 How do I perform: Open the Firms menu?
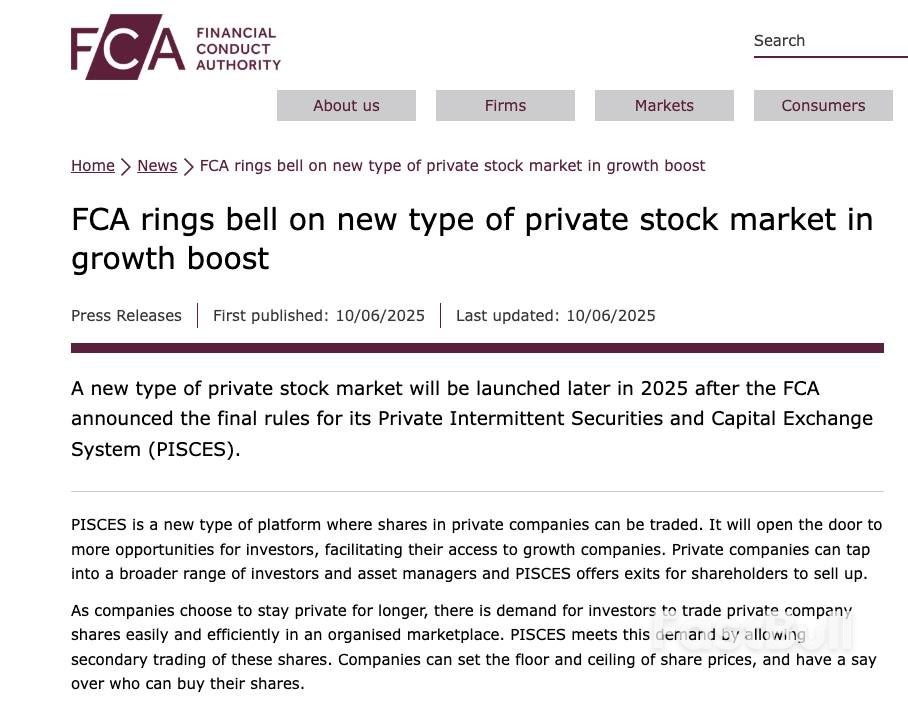(505, 106)
